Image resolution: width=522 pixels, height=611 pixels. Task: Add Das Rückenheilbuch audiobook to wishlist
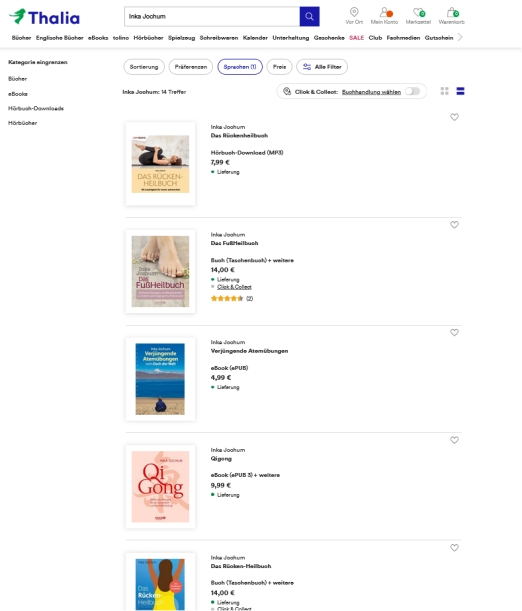coord(454,117)
